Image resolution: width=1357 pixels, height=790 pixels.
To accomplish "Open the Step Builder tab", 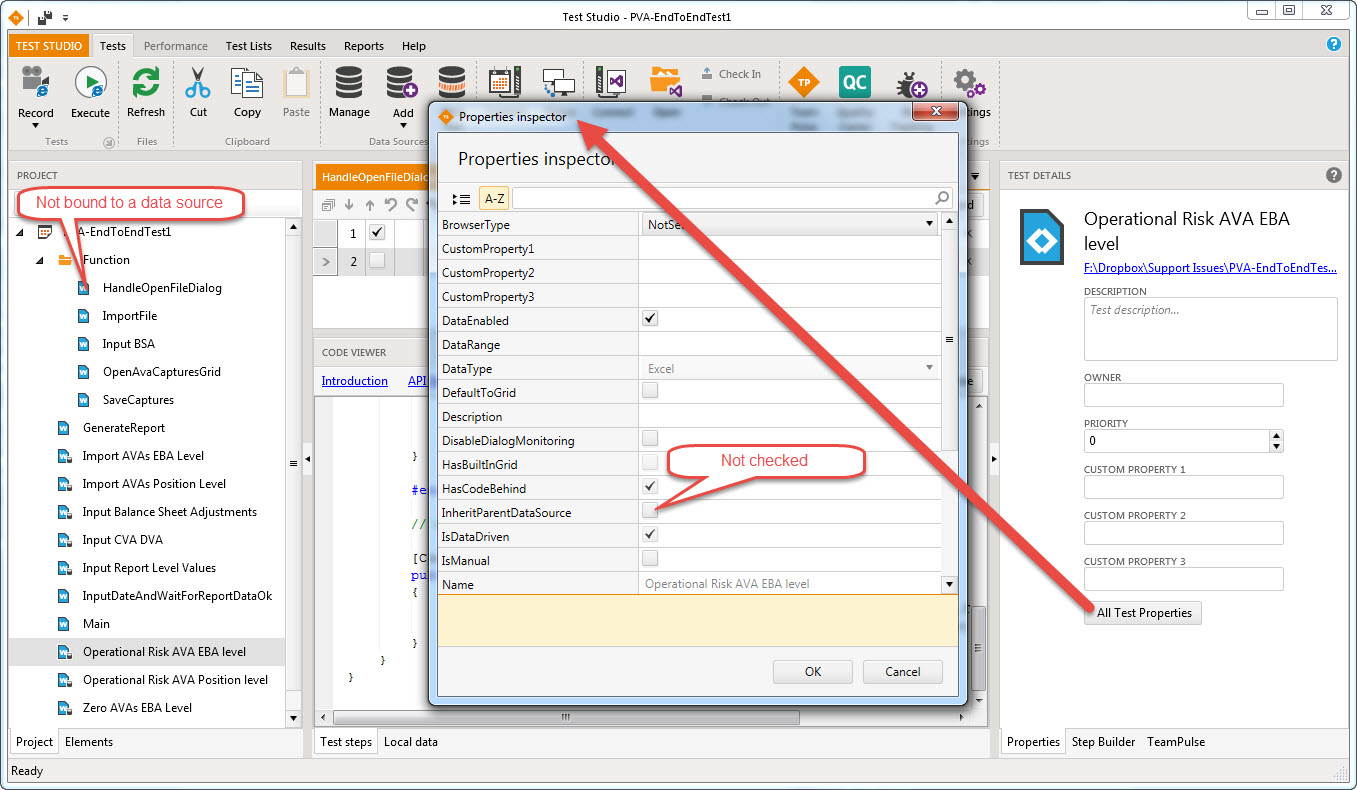I will pos(1104,742).
